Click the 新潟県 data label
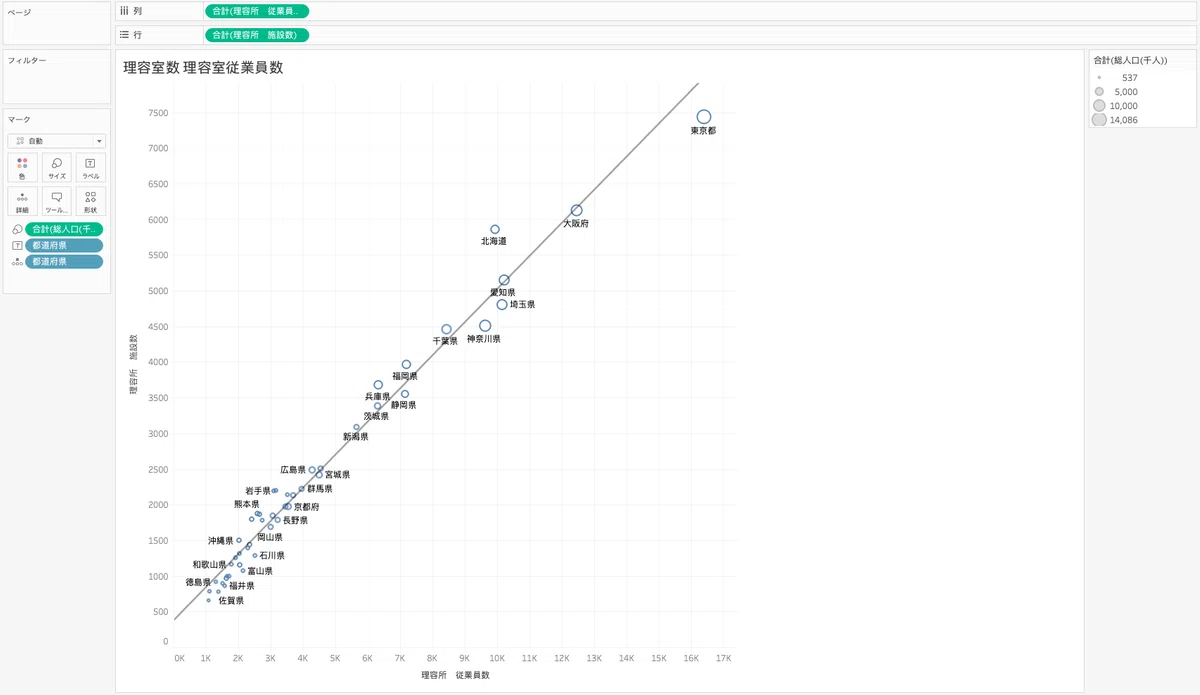1200x695 pixels. (x=355, y=437)
